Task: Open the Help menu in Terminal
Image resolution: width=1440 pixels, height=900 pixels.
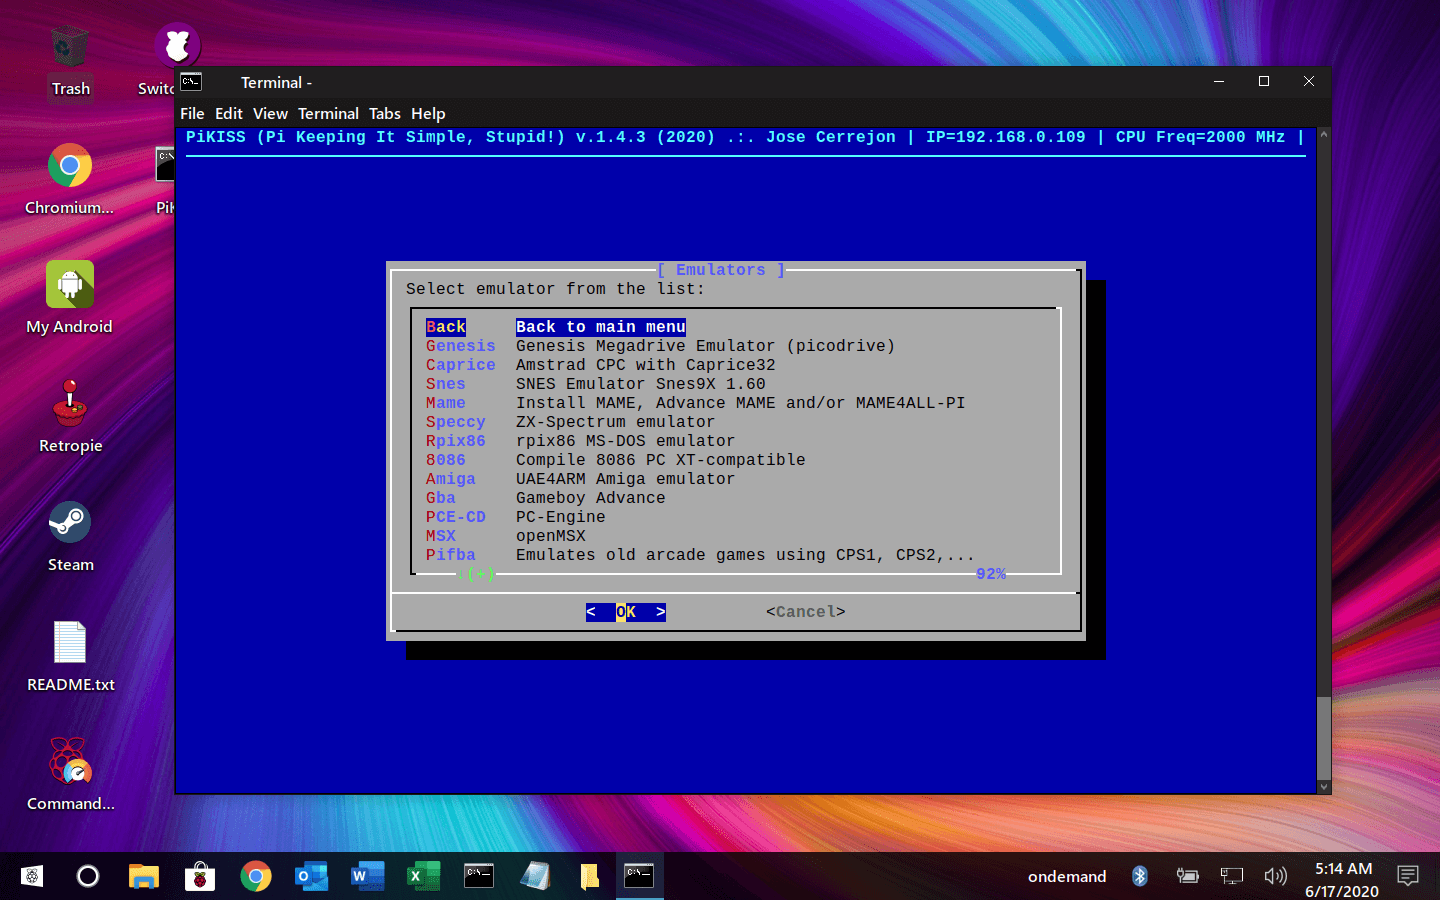Action: coord(428,113)
